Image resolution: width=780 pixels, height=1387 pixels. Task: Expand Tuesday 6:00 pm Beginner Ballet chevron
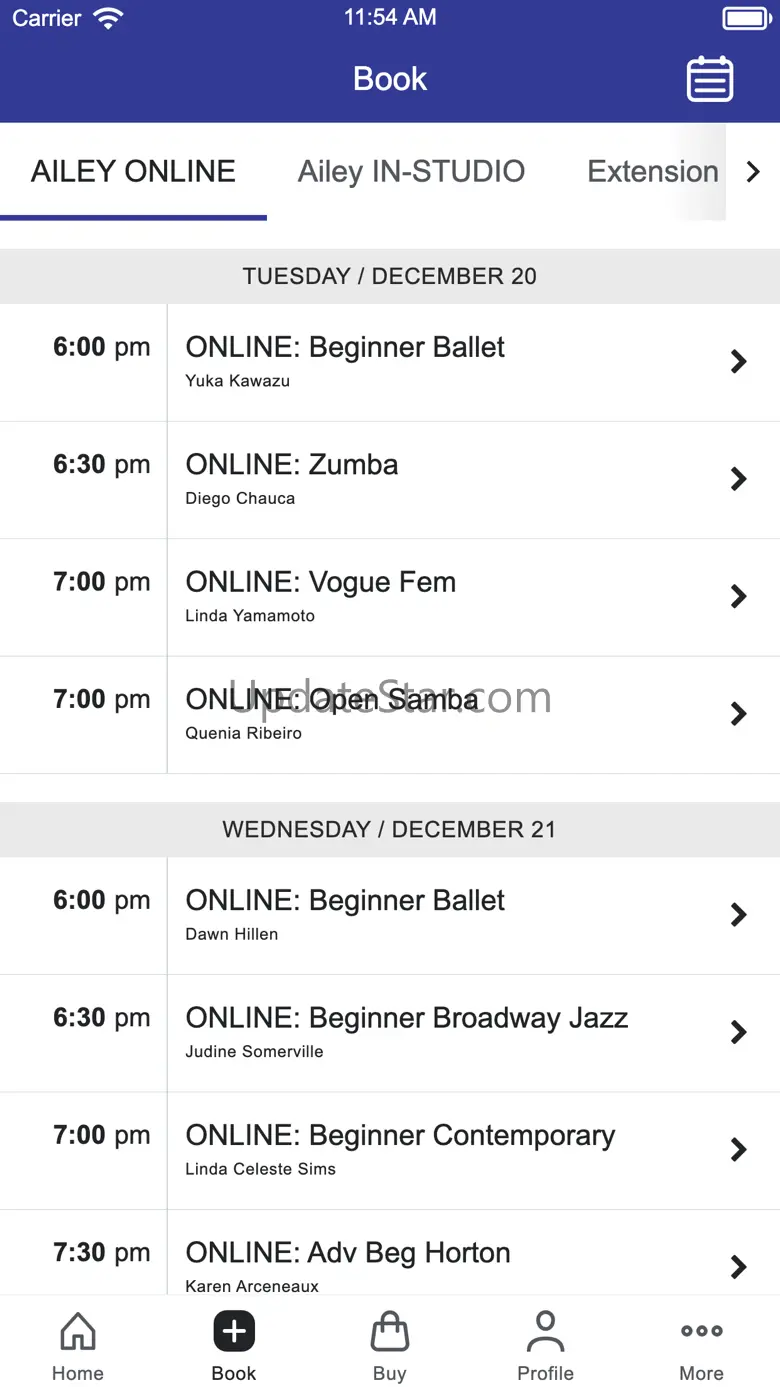point(739,362)
